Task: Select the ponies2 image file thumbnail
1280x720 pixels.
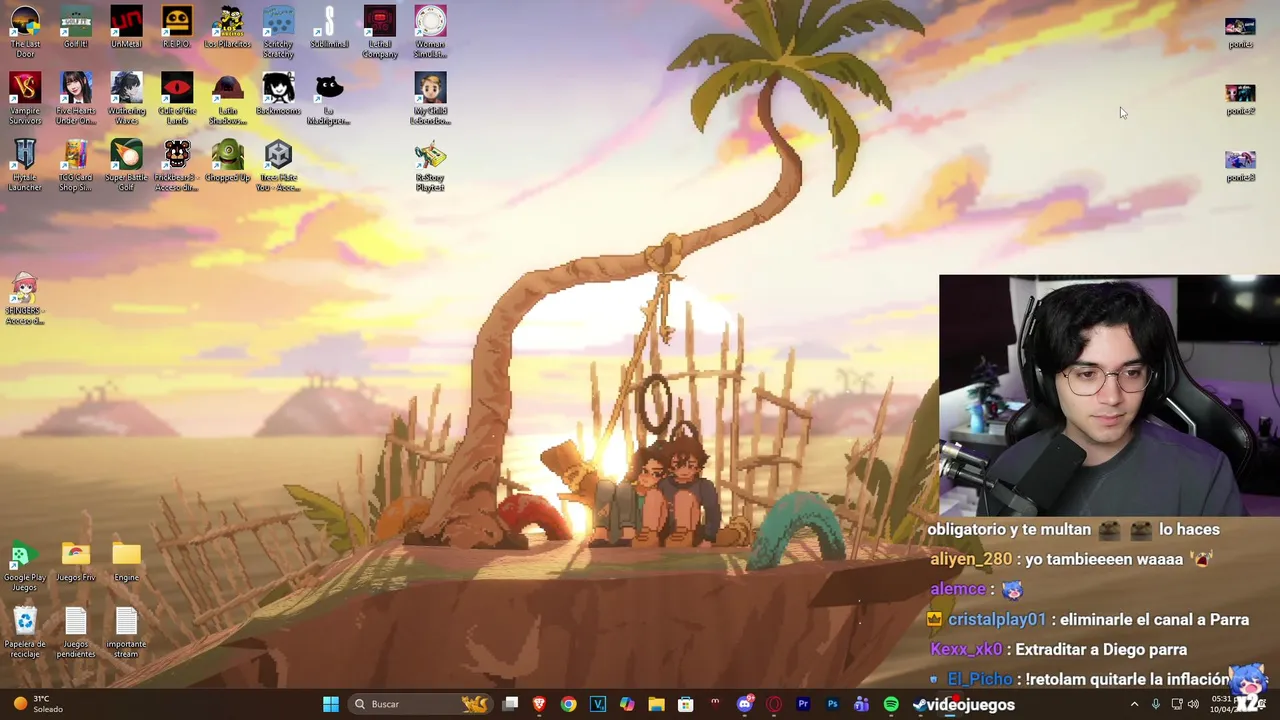Action: (1240, 99)
